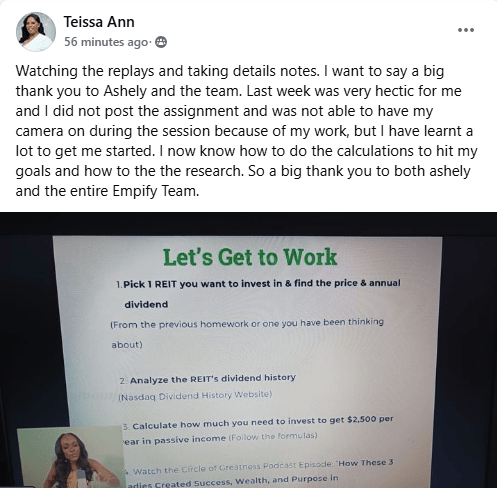Viewport: 497px width, 488px height.
Task: Click "Nasdaq Dividend History Website" text
Action: coord(195,396)
